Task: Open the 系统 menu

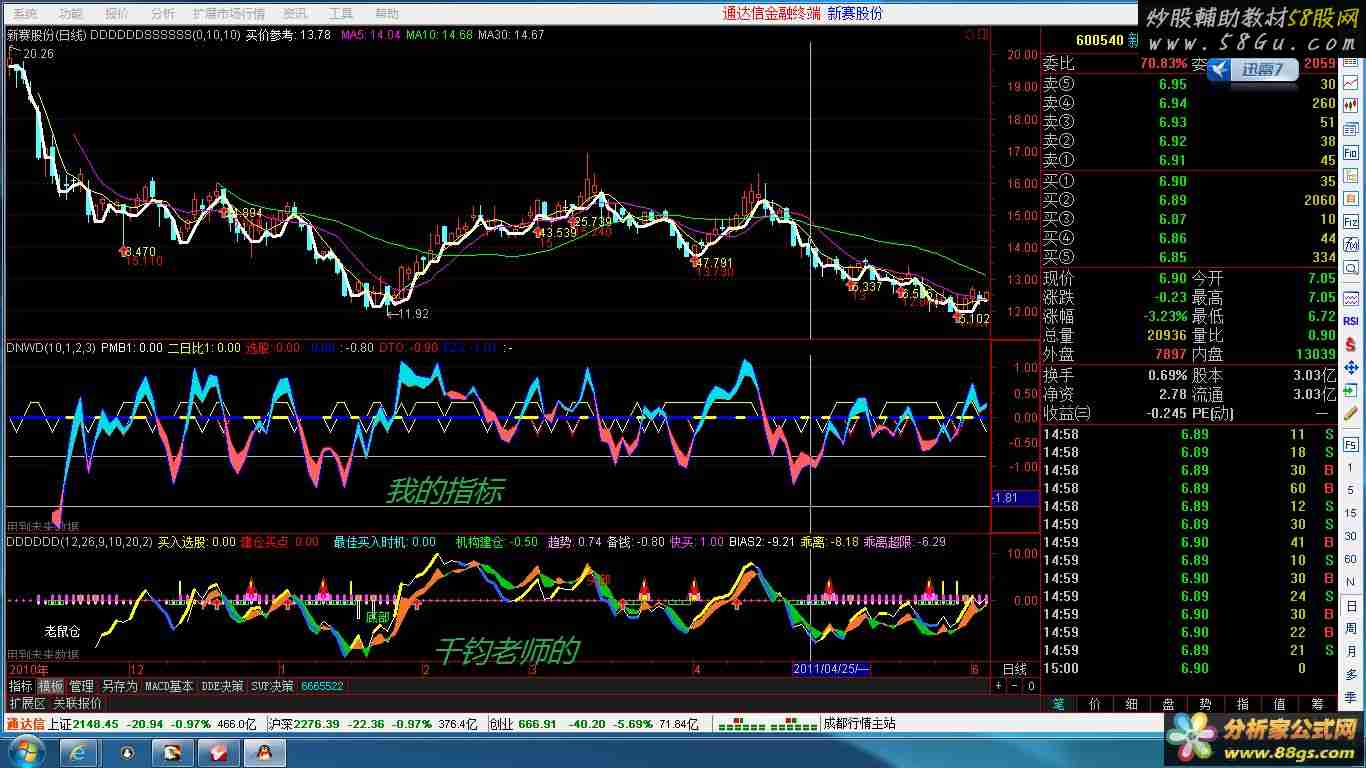Action: [x=25, y=14]
